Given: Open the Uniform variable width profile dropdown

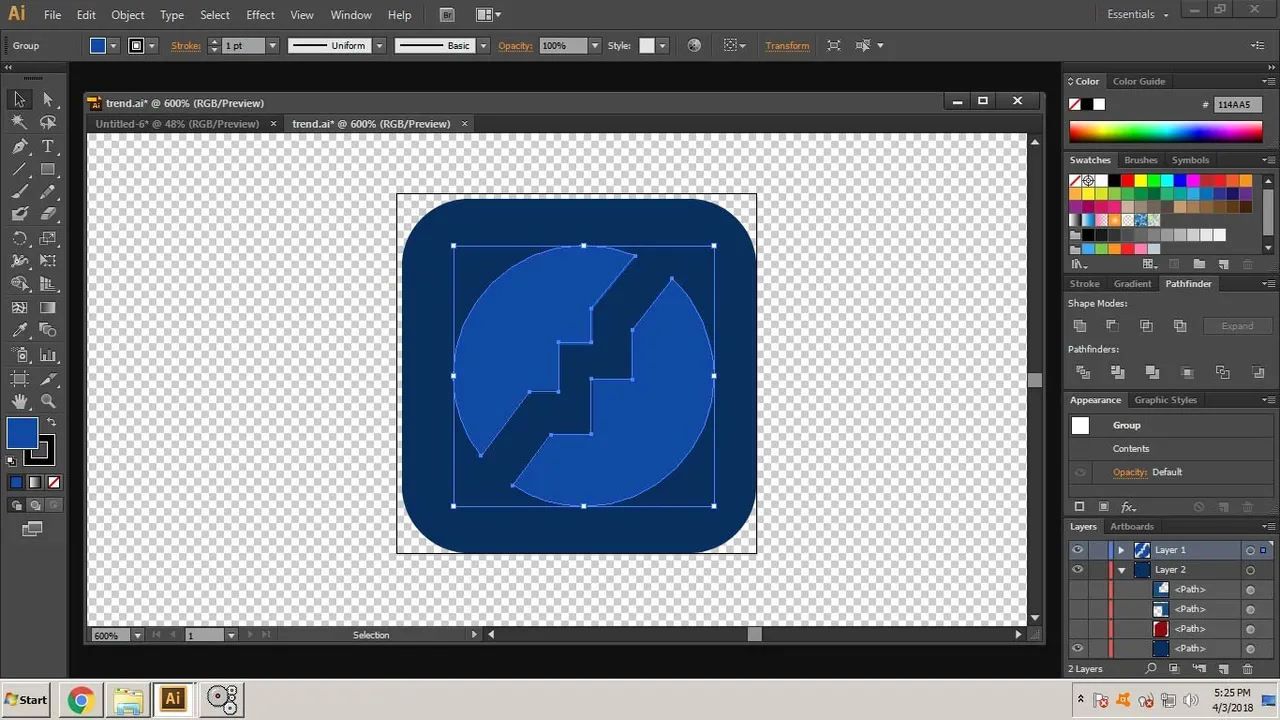Looking at the screenshot, I should [x=380, y=46].
